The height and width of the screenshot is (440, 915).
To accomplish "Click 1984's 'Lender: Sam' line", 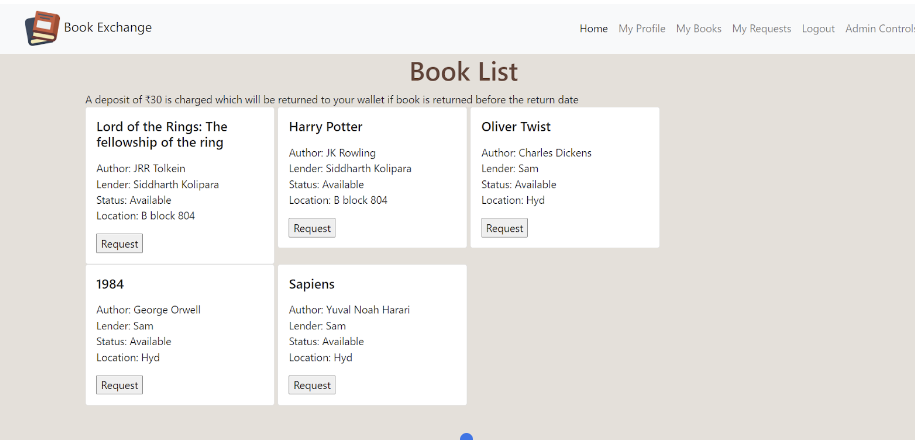I will [x=124, y=326].
